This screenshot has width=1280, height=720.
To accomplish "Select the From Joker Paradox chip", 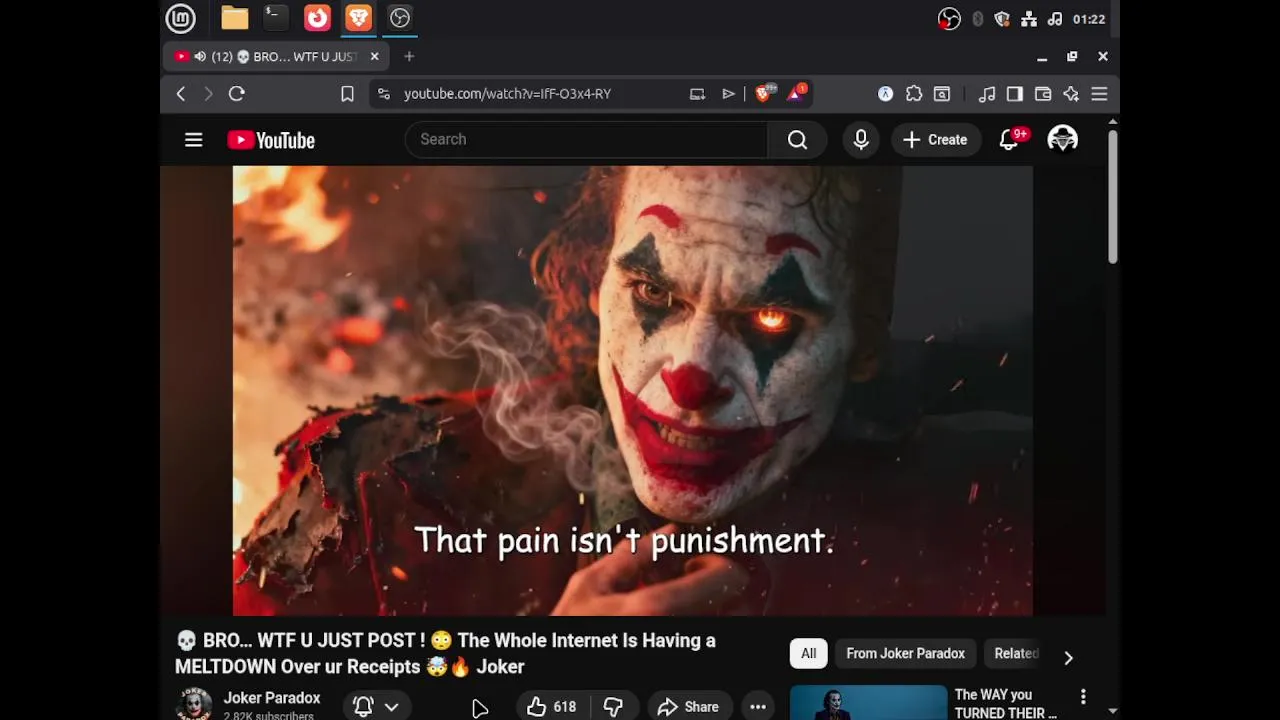I will (x=905, y=654).
